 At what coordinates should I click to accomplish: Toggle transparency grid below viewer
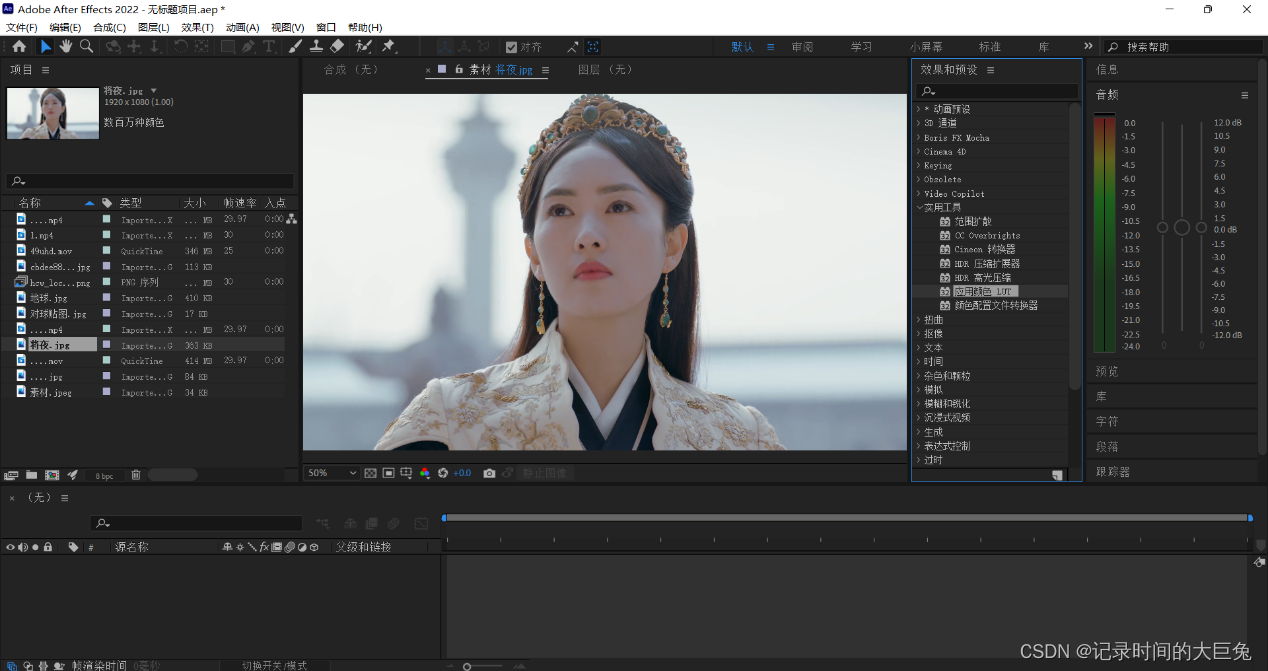[x=370, y=473]
